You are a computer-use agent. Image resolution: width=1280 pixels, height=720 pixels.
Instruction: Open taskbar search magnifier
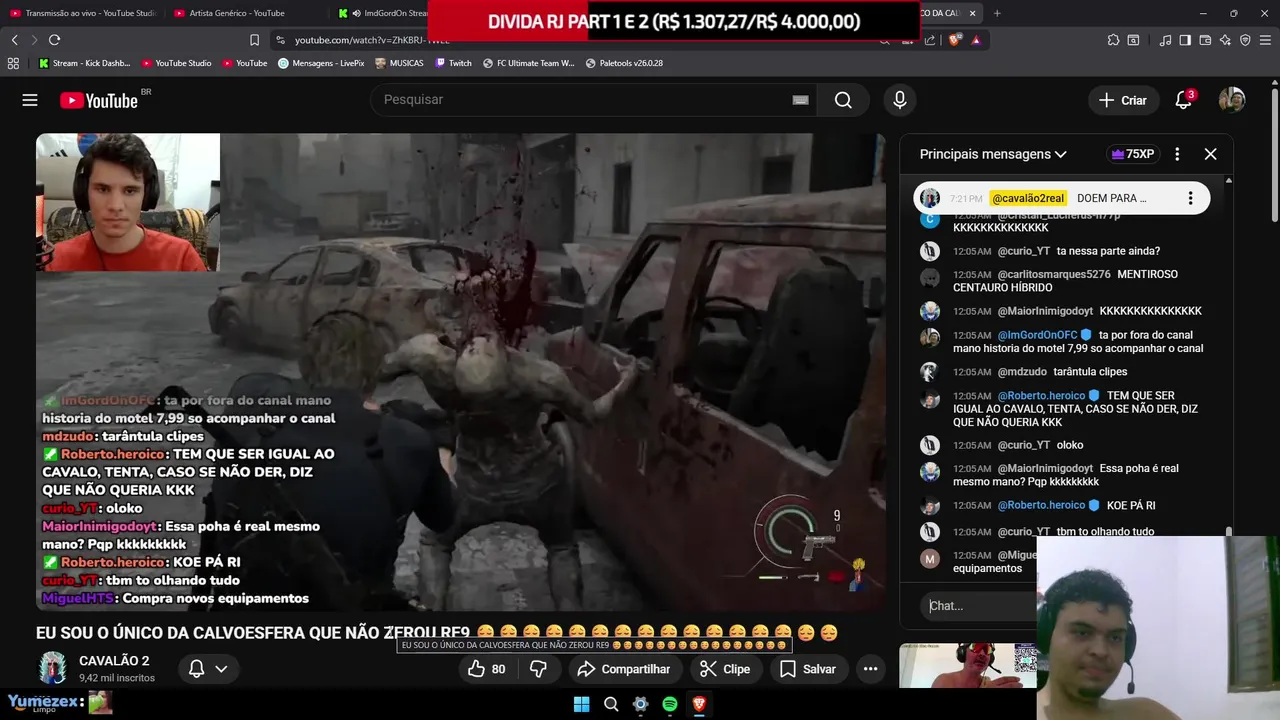(611, 704)
